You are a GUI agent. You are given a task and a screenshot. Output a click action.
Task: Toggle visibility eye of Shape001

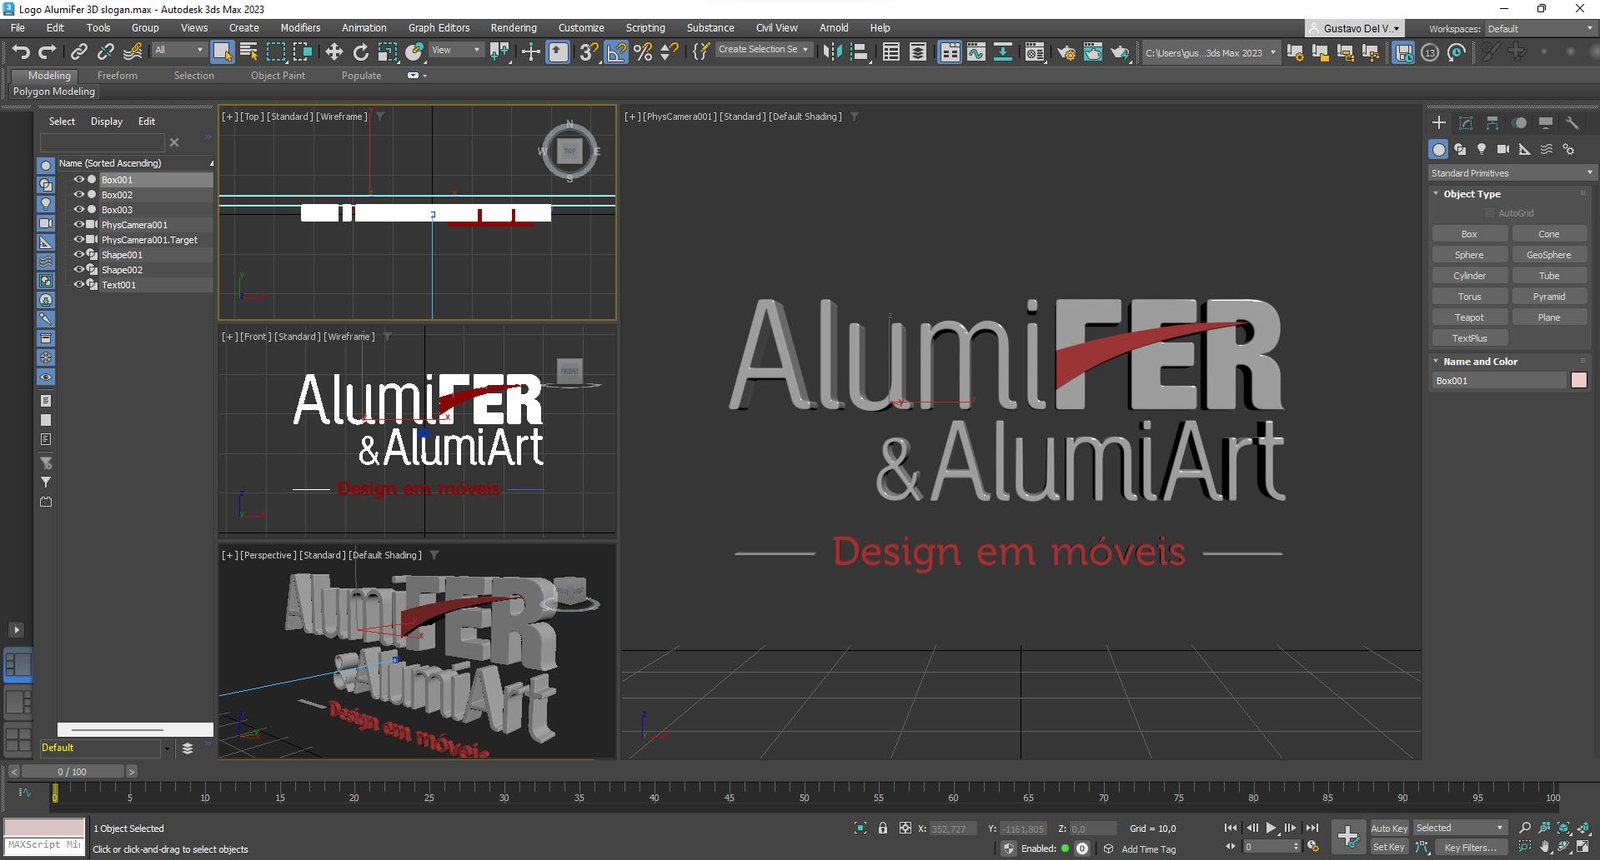[x=79, y=254]
